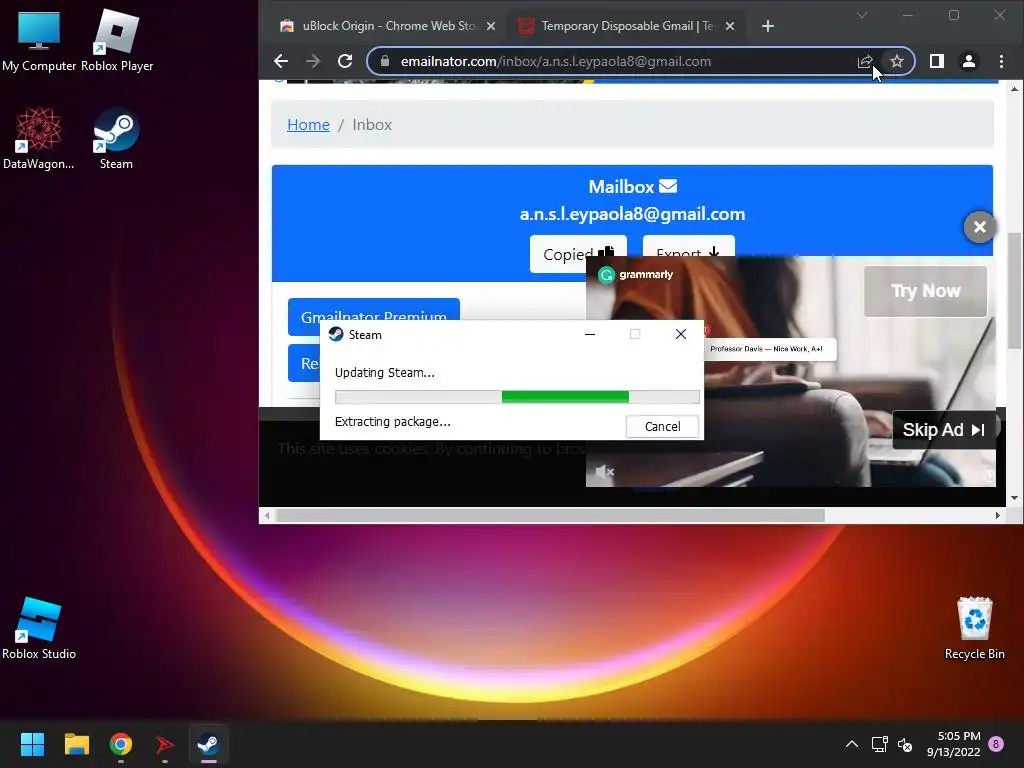1024x768 pixels.
Task: Open muted volume tray icon
Action: tap(905, 744)
